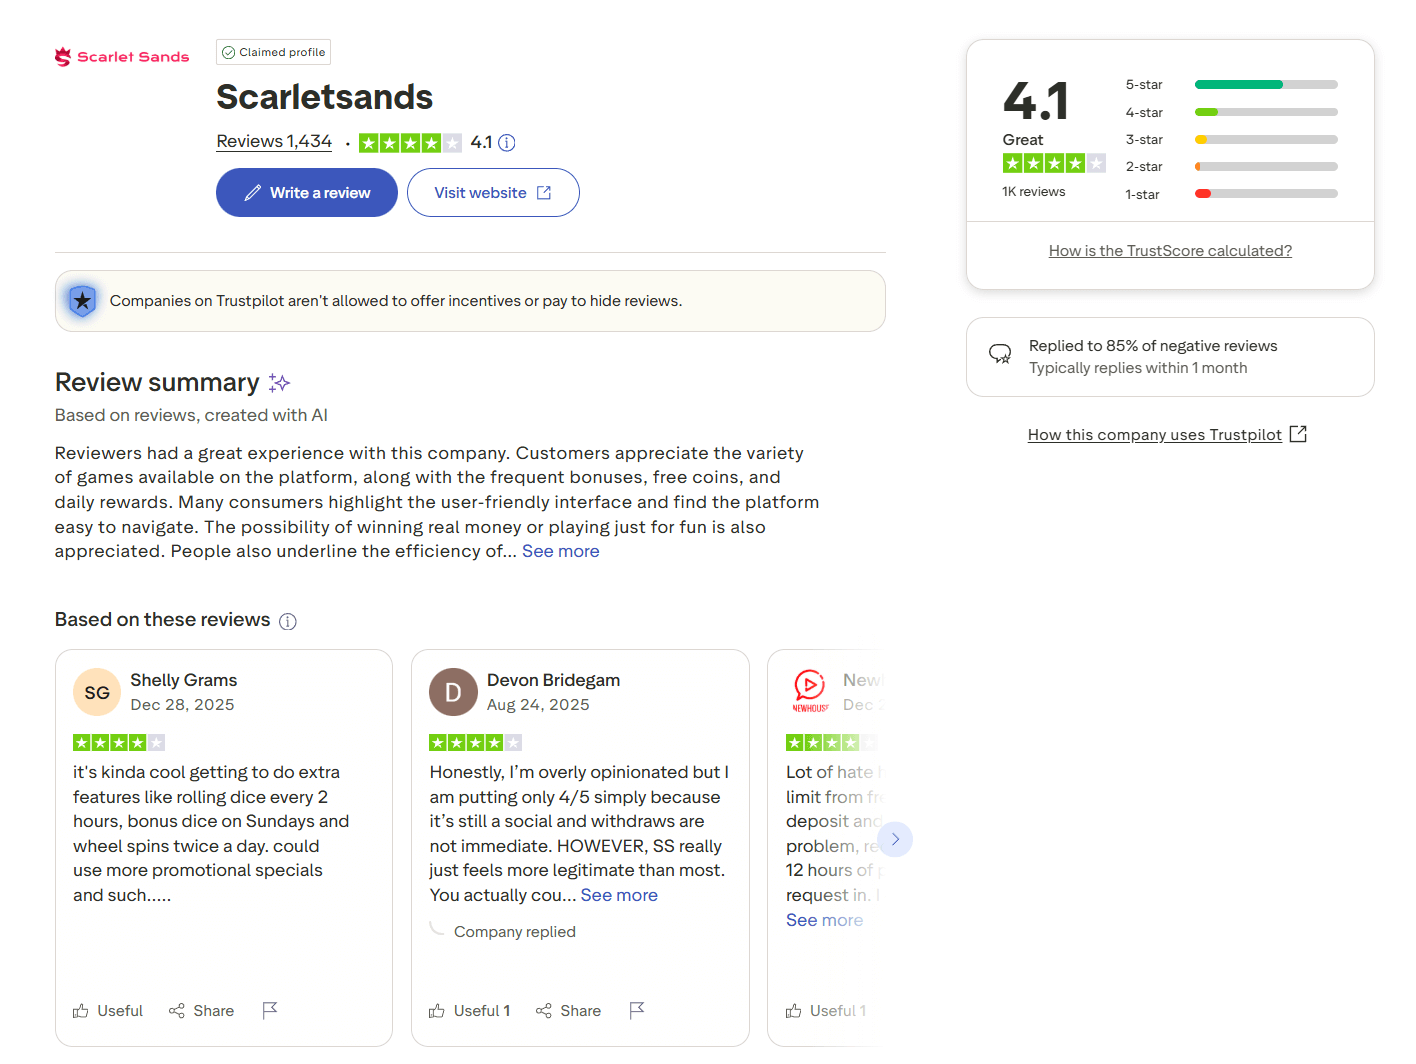Flag Devon Bridegam's review

[637, 1011]
